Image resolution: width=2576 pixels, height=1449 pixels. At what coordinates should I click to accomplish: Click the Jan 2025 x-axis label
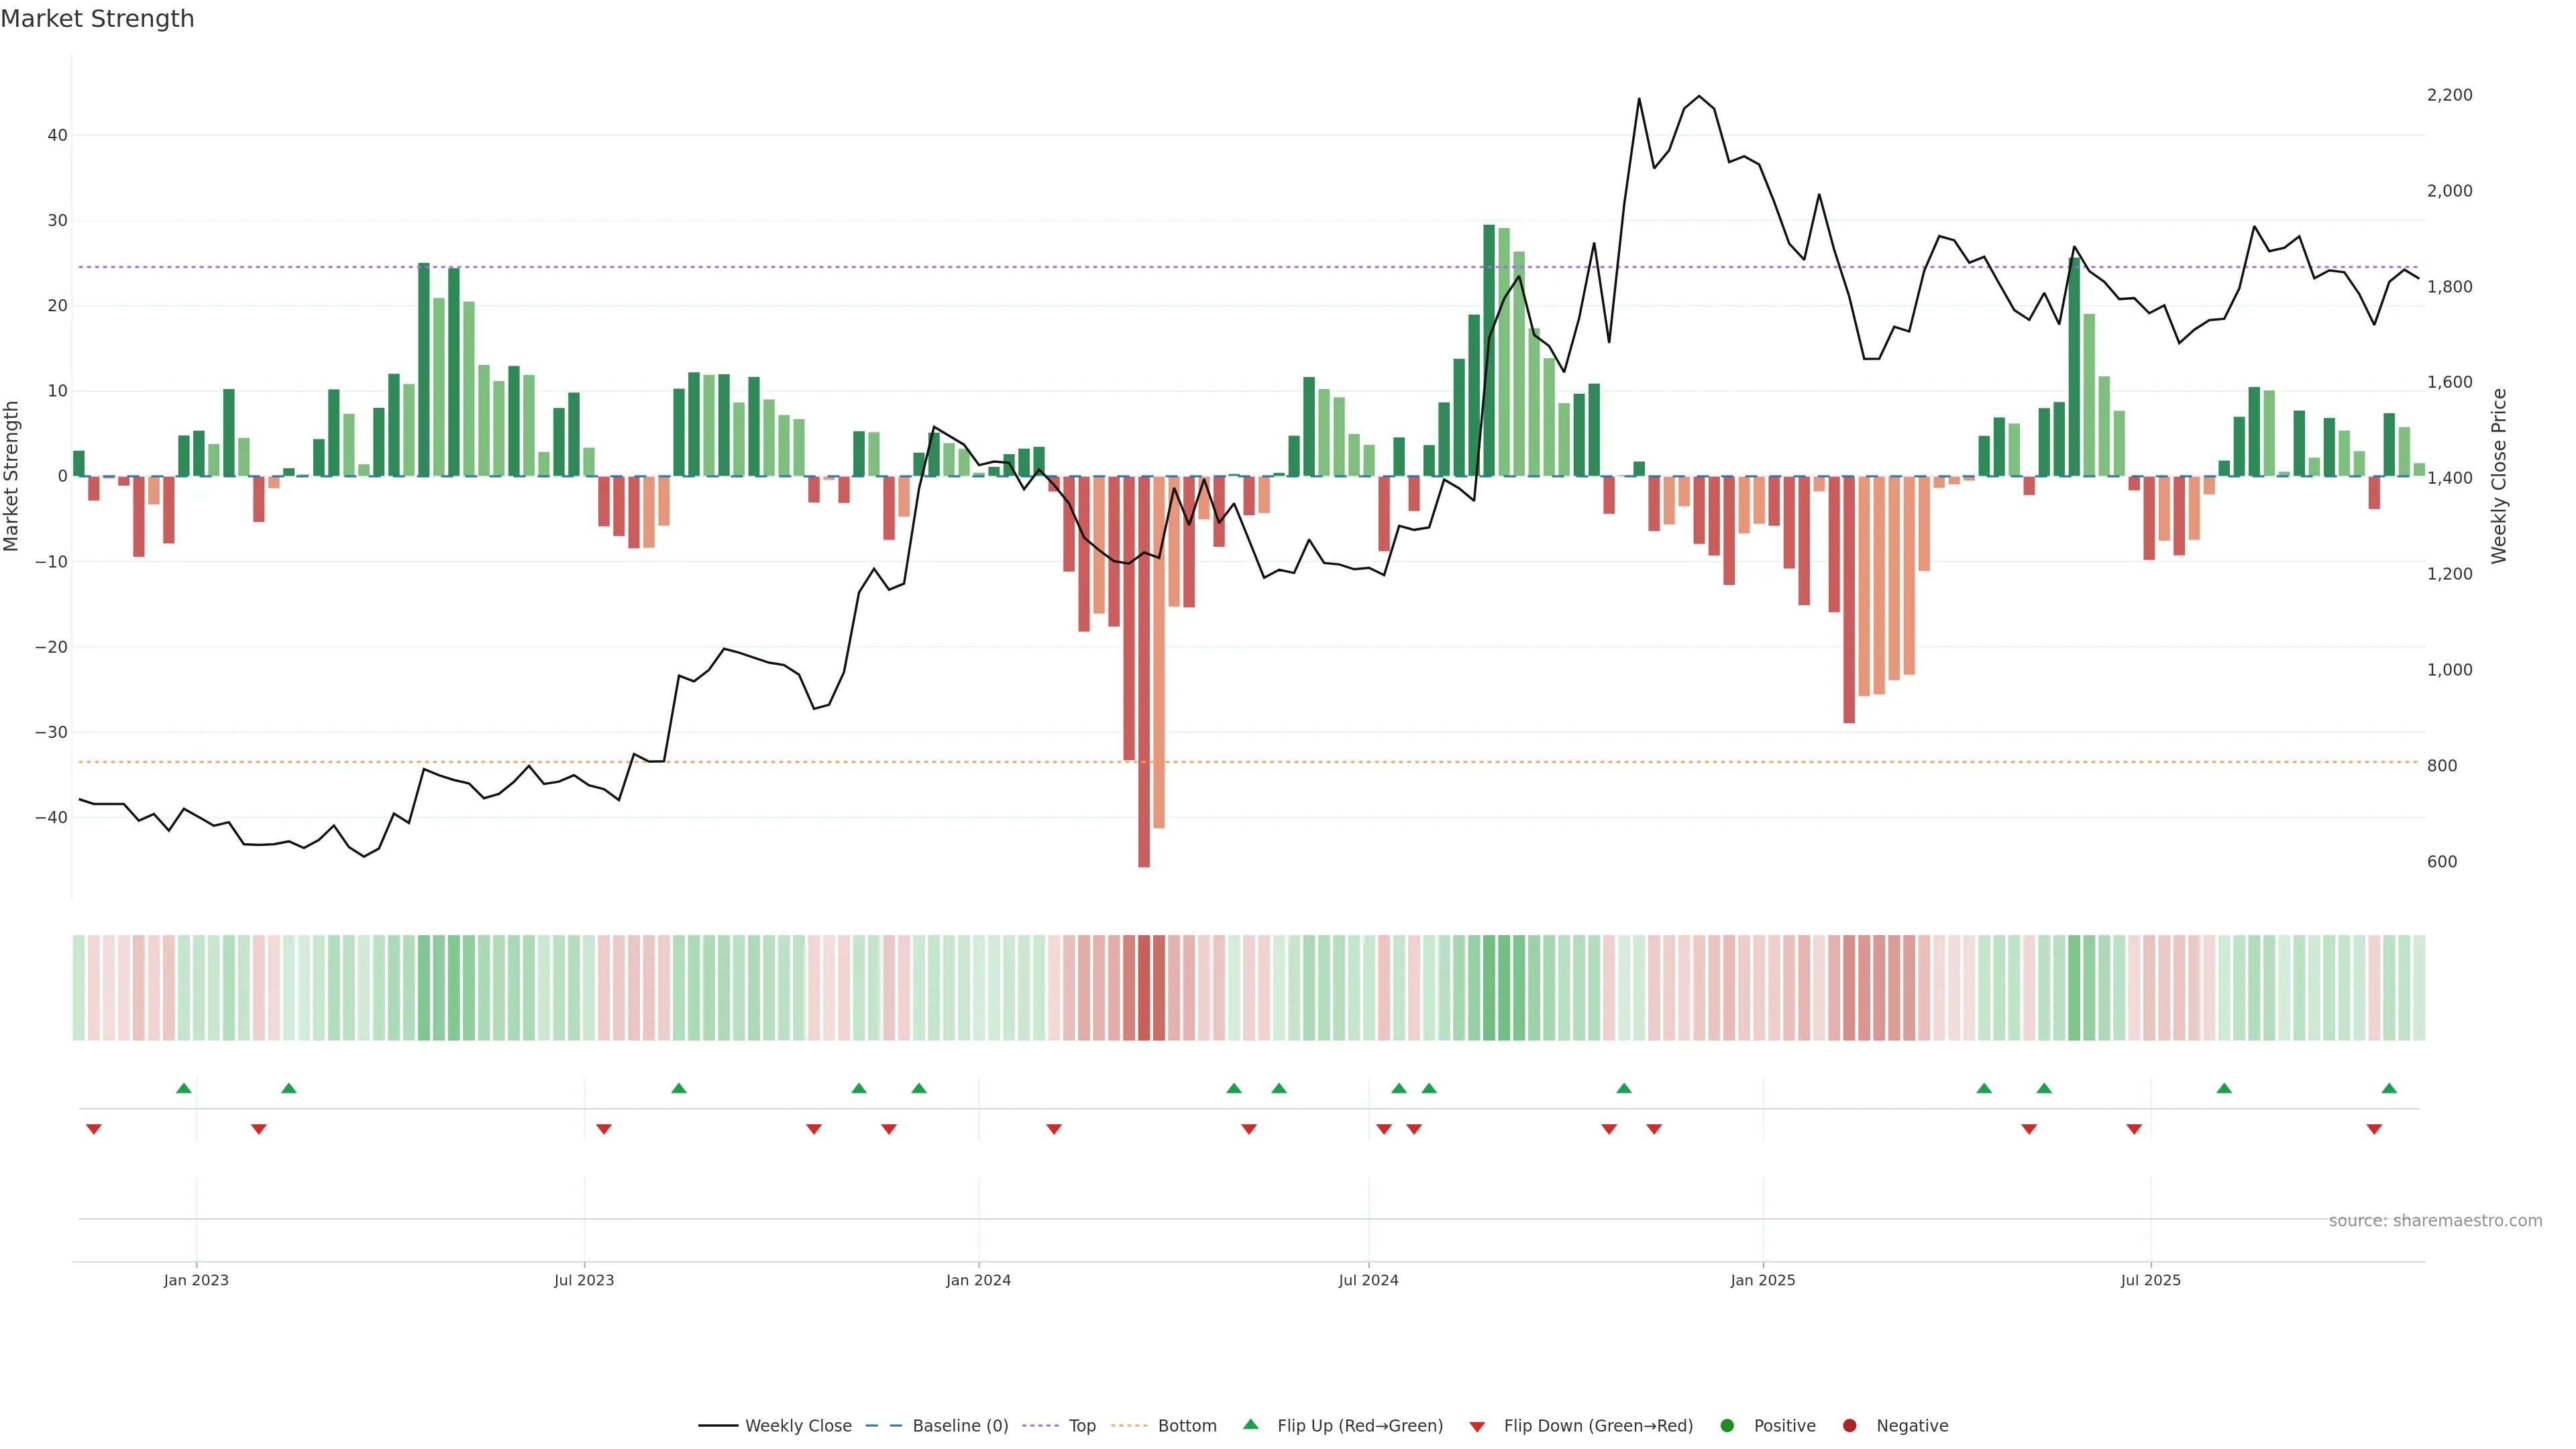point(1763,1280)
